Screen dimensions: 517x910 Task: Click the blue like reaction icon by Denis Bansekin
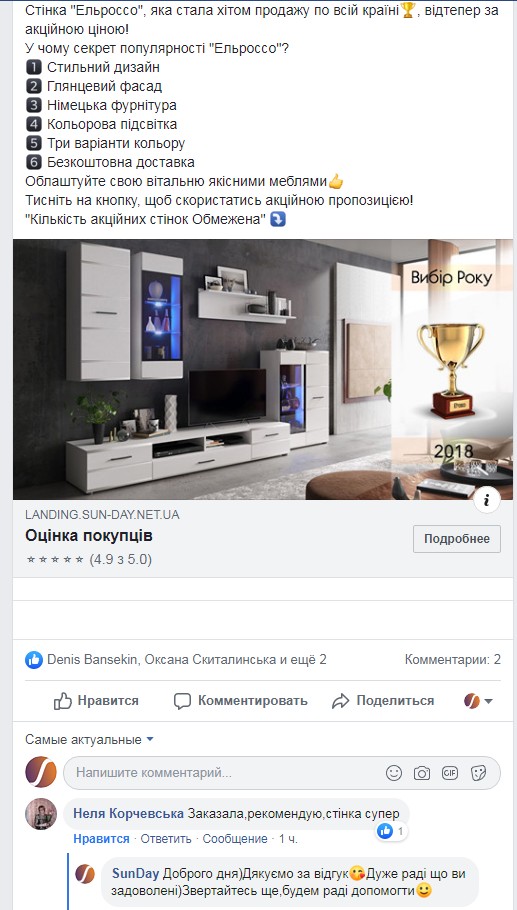click(34, 659)
